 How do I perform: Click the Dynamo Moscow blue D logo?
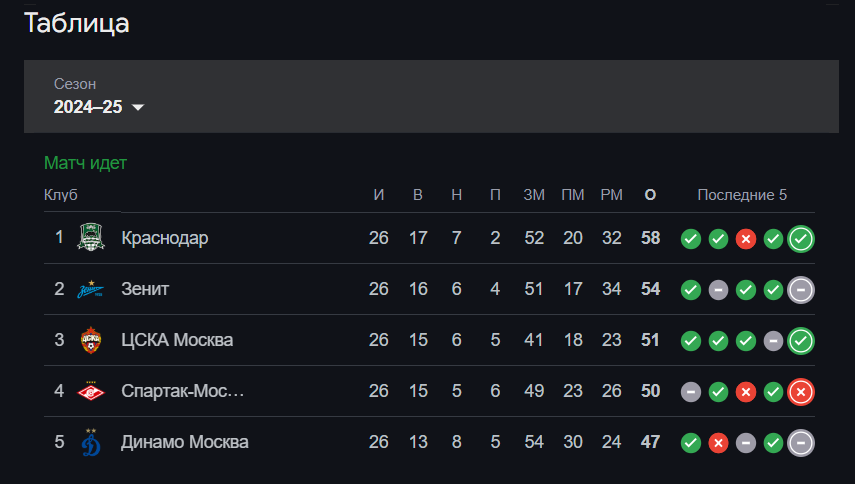pos(91,442)
